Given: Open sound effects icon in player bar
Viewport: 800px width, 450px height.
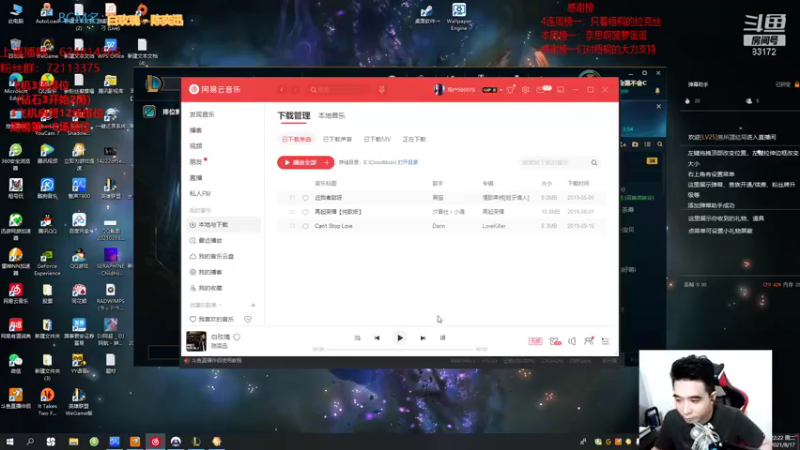Looking at the screenshot, I should point(555,341).
